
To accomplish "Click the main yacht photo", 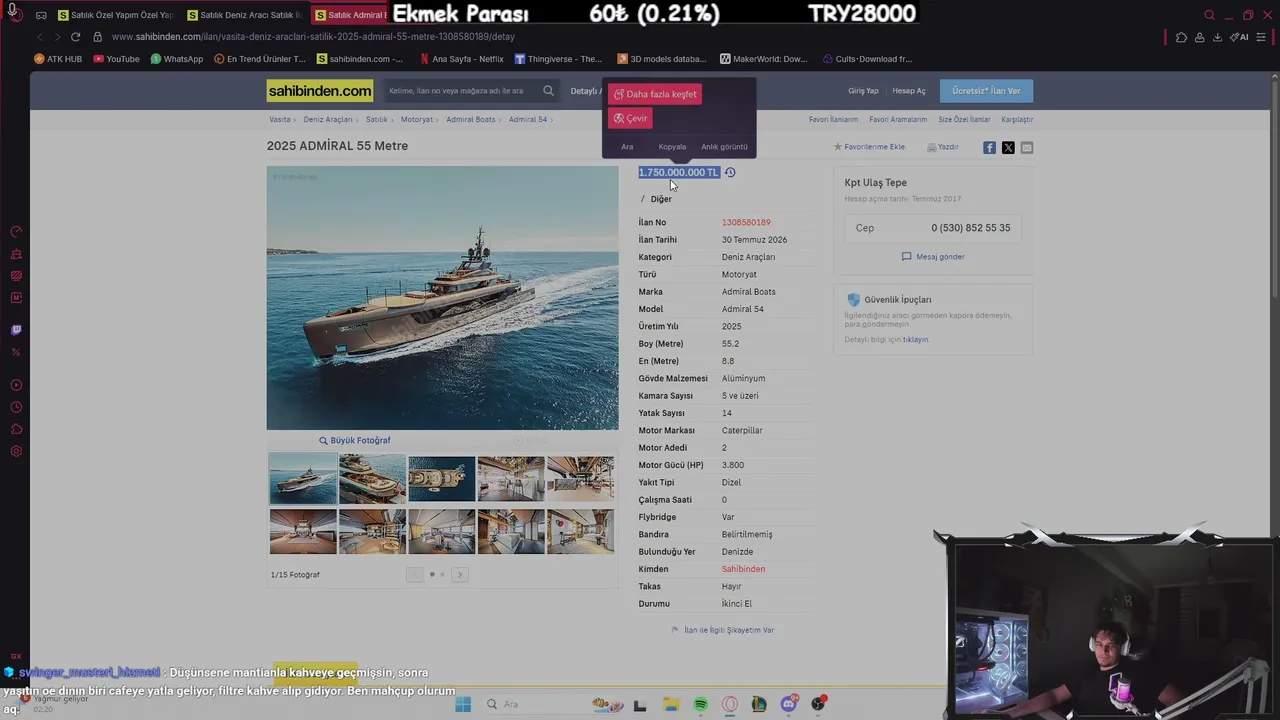I will coord(442,298).
